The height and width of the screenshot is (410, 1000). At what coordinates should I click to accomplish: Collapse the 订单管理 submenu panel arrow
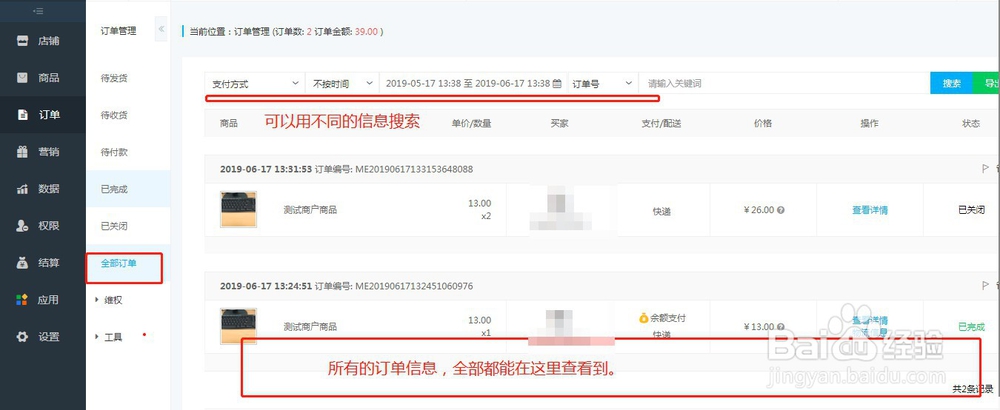(161, 29)
